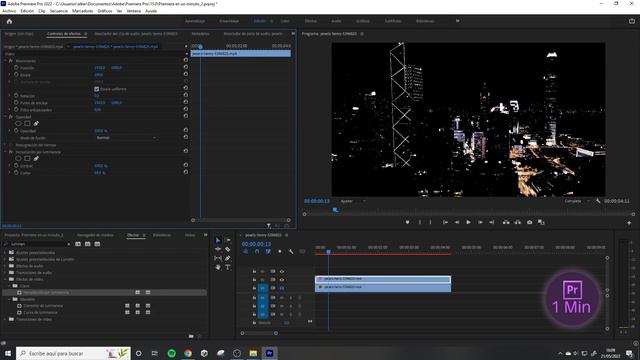Toggle Snap magnet in the timeline
Viewport: 640px width, 360px height.
click(x=257, y=251)
